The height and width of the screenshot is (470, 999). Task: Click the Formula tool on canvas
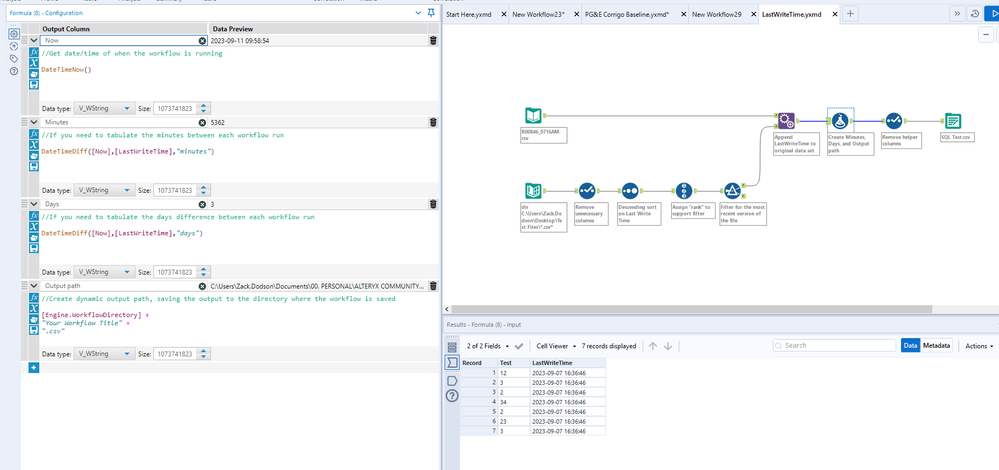pyautogui.click(x=839, y=121)
